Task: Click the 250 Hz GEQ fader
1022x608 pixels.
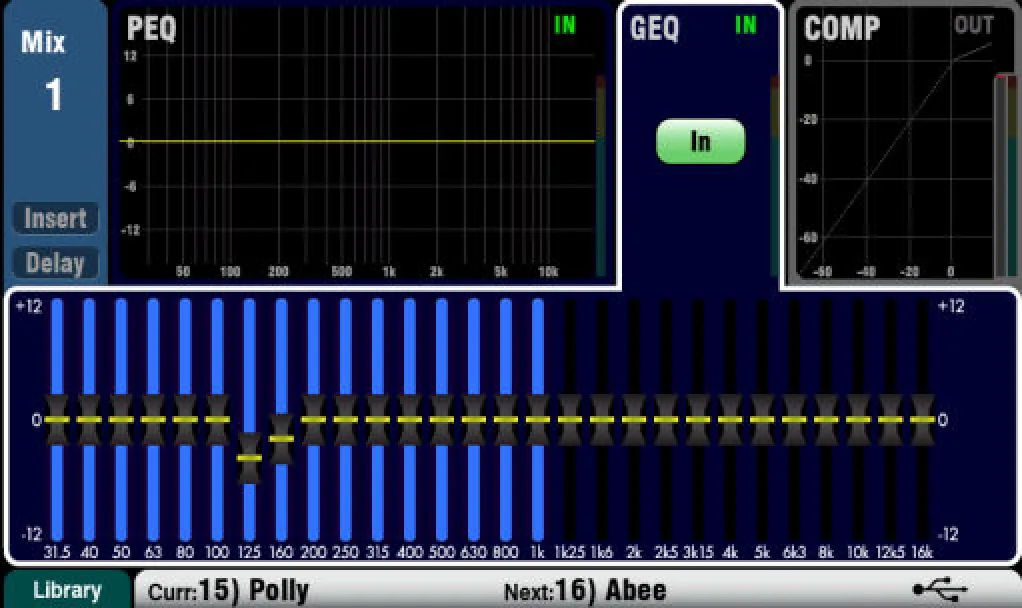Action: 345,420
